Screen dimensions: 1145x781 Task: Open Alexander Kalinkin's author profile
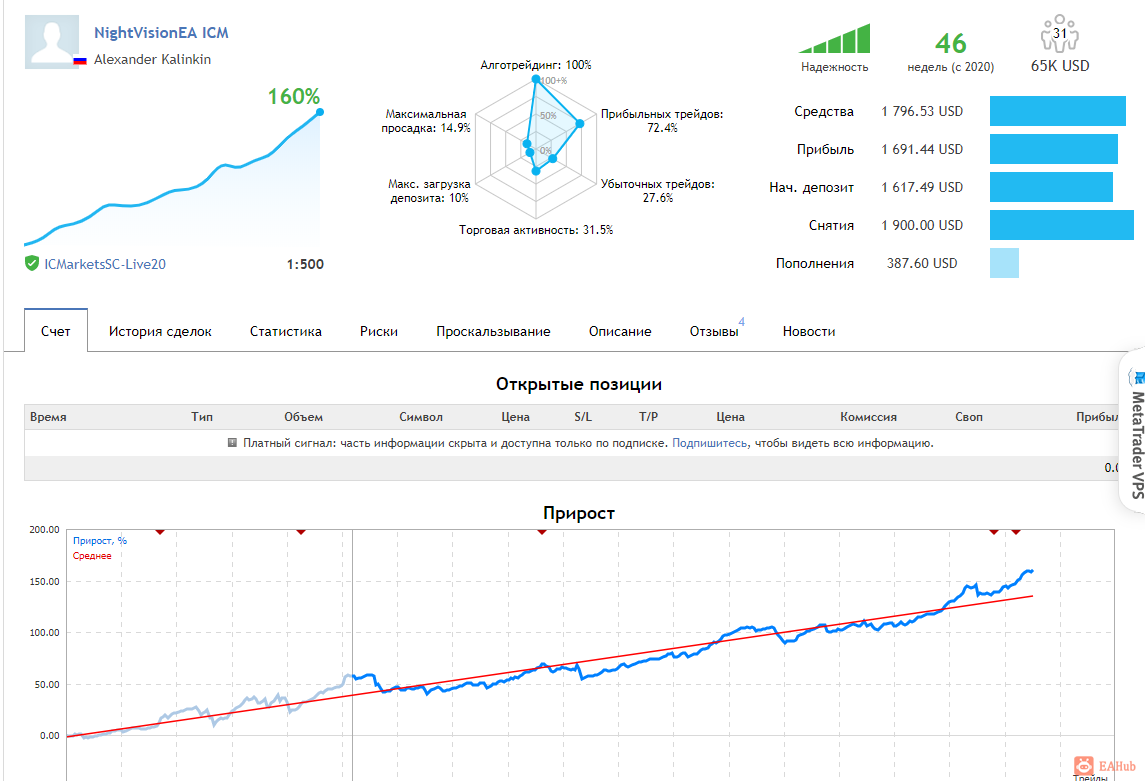(x=153, y=59)
